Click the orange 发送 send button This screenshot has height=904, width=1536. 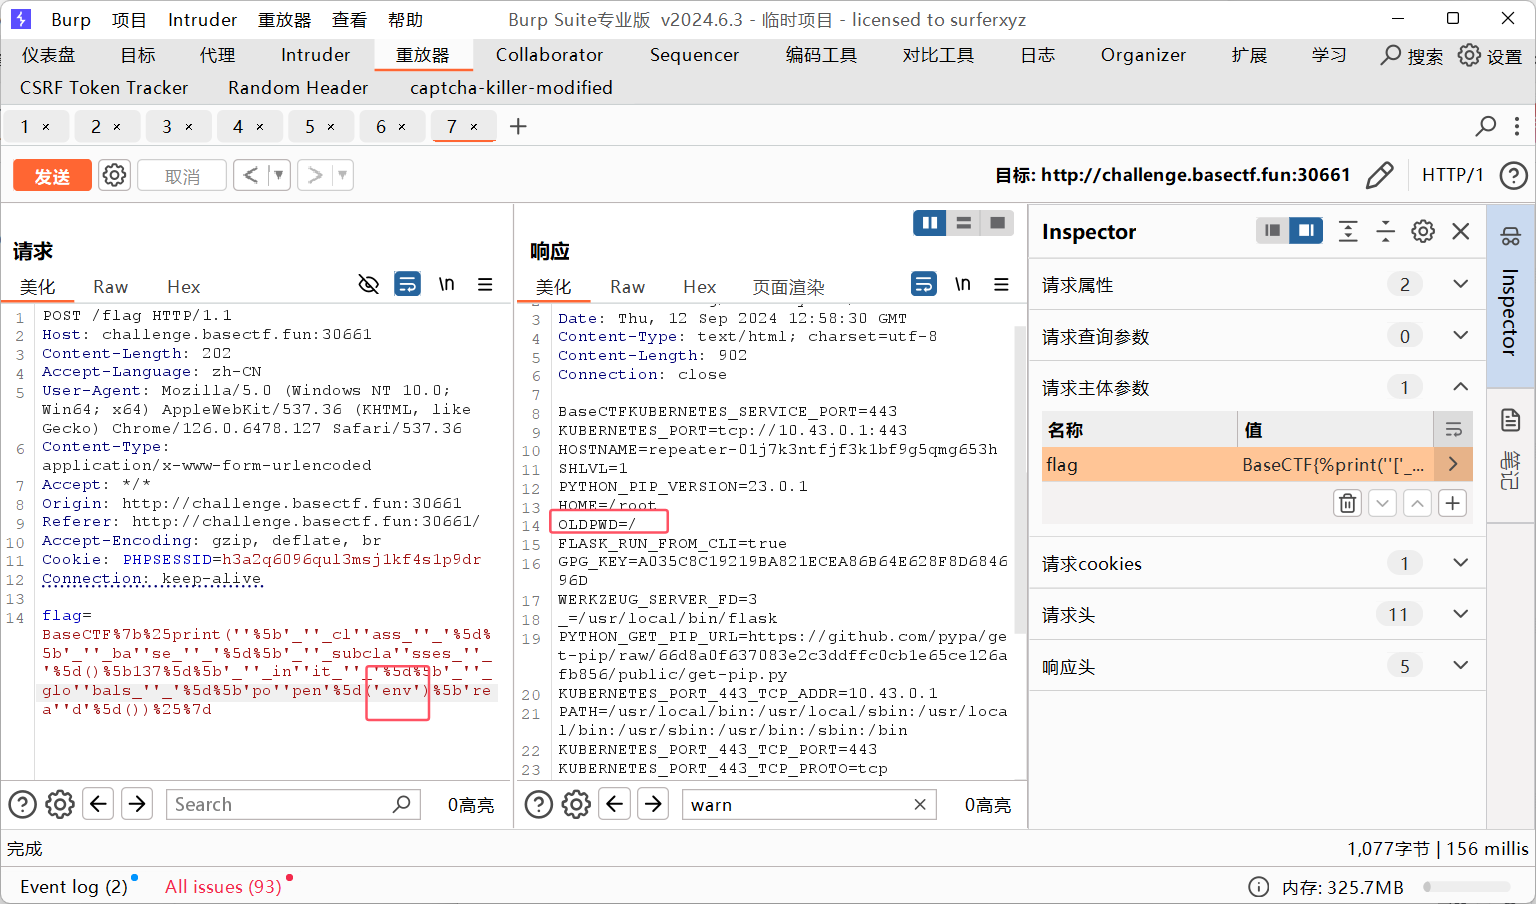tap(52, 176)
